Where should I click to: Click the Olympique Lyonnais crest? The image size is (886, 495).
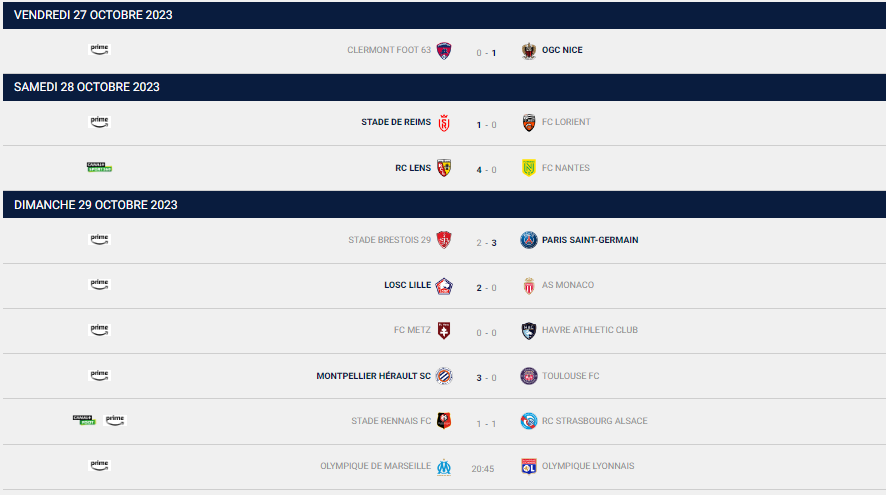click(x=528, y=467)
